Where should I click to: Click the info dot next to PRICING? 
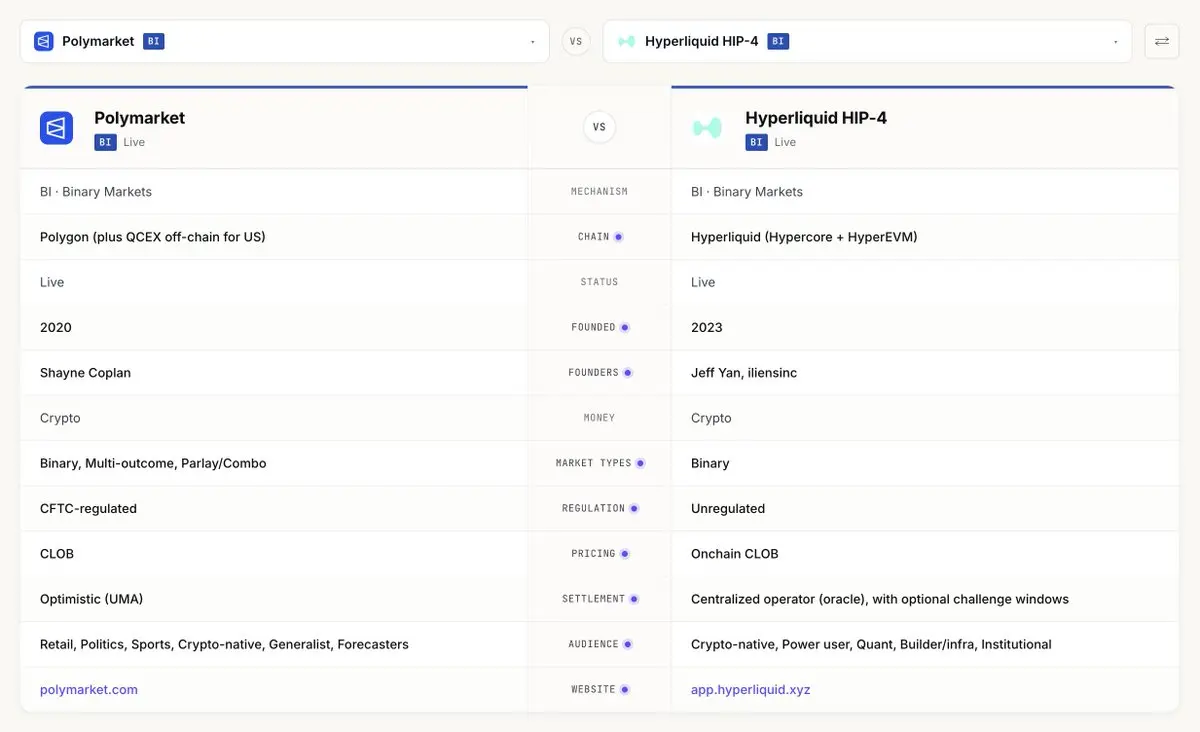coord(624,553)
